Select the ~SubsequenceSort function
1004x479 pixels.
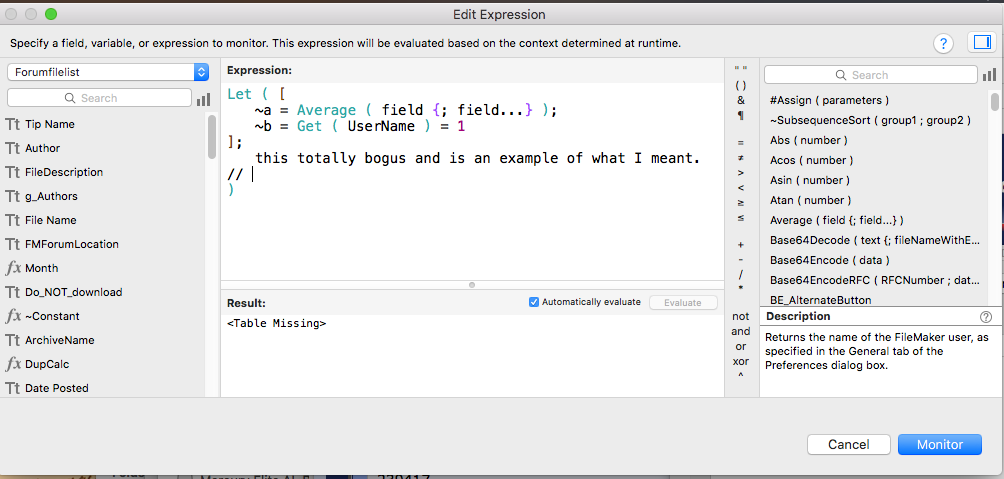coord(870,120)
